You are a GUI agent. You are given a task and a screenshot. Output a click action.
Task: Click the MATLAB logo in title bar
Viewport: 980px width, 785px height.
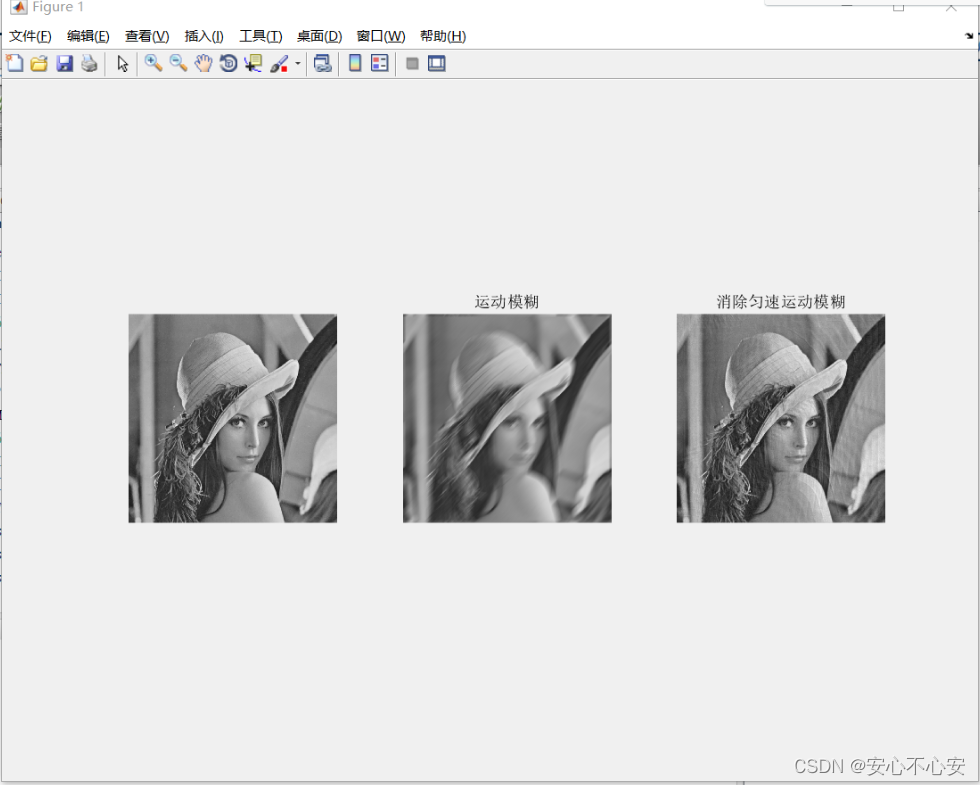[x=19, y=7]
